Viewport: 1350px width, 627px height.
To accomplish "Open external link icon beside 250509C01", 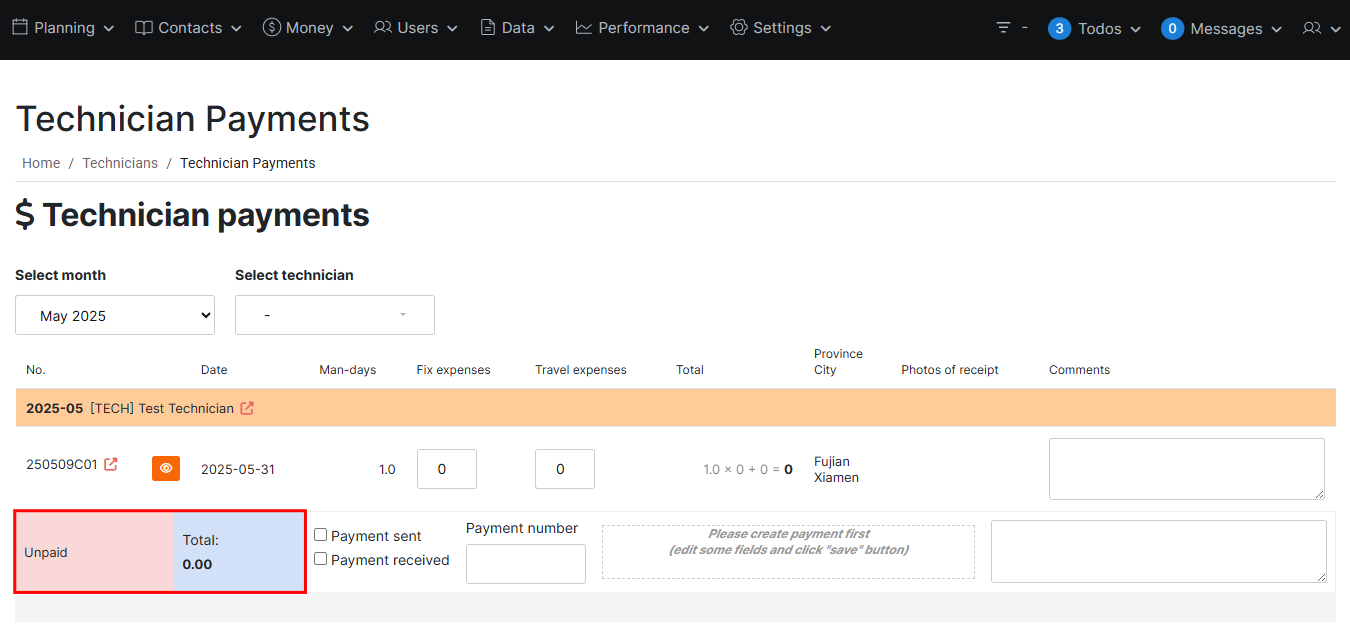I will pos(111,464).
